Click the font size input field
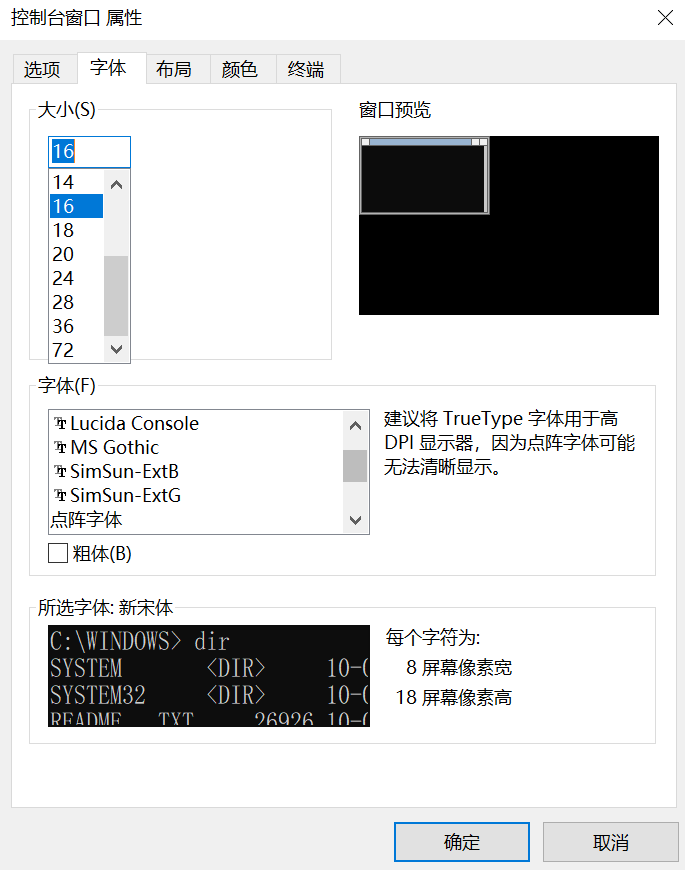 (x=89, y=151)
